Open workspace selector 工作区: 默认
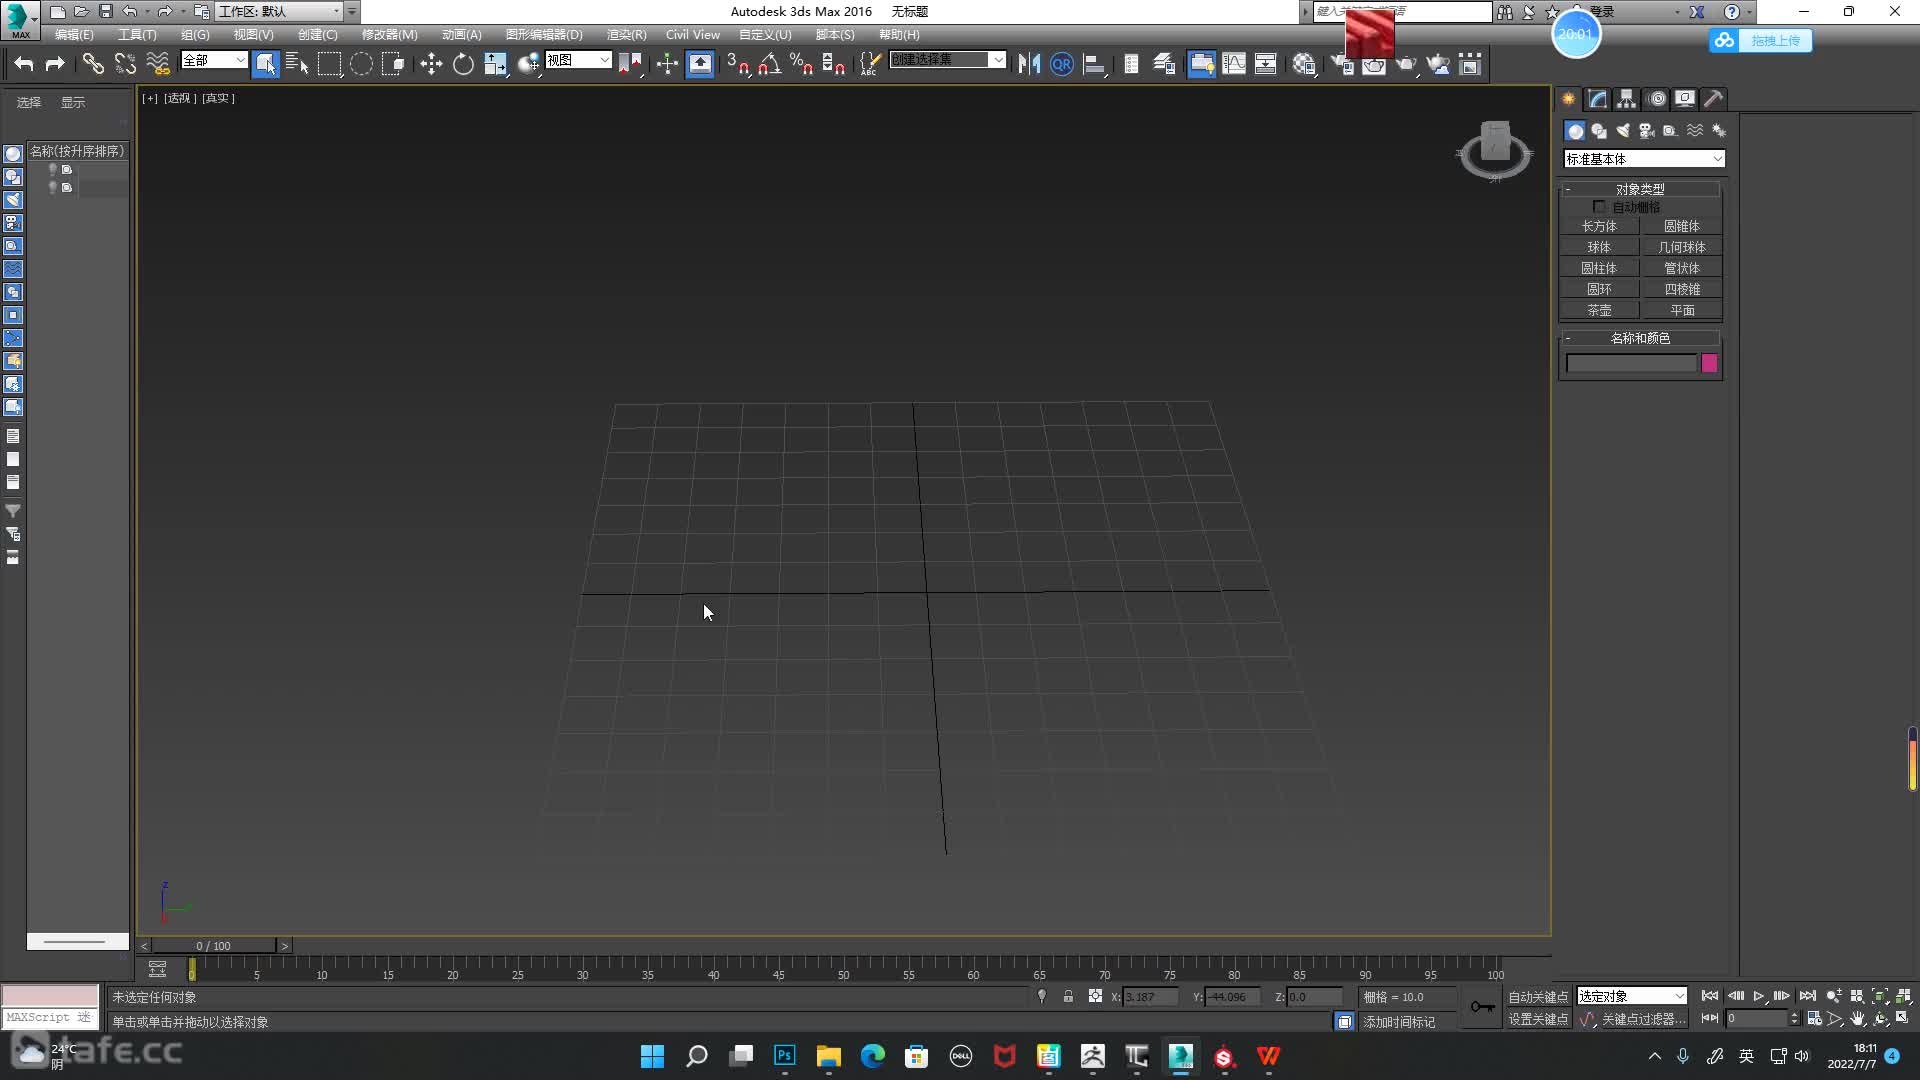 tap(279, 11)
